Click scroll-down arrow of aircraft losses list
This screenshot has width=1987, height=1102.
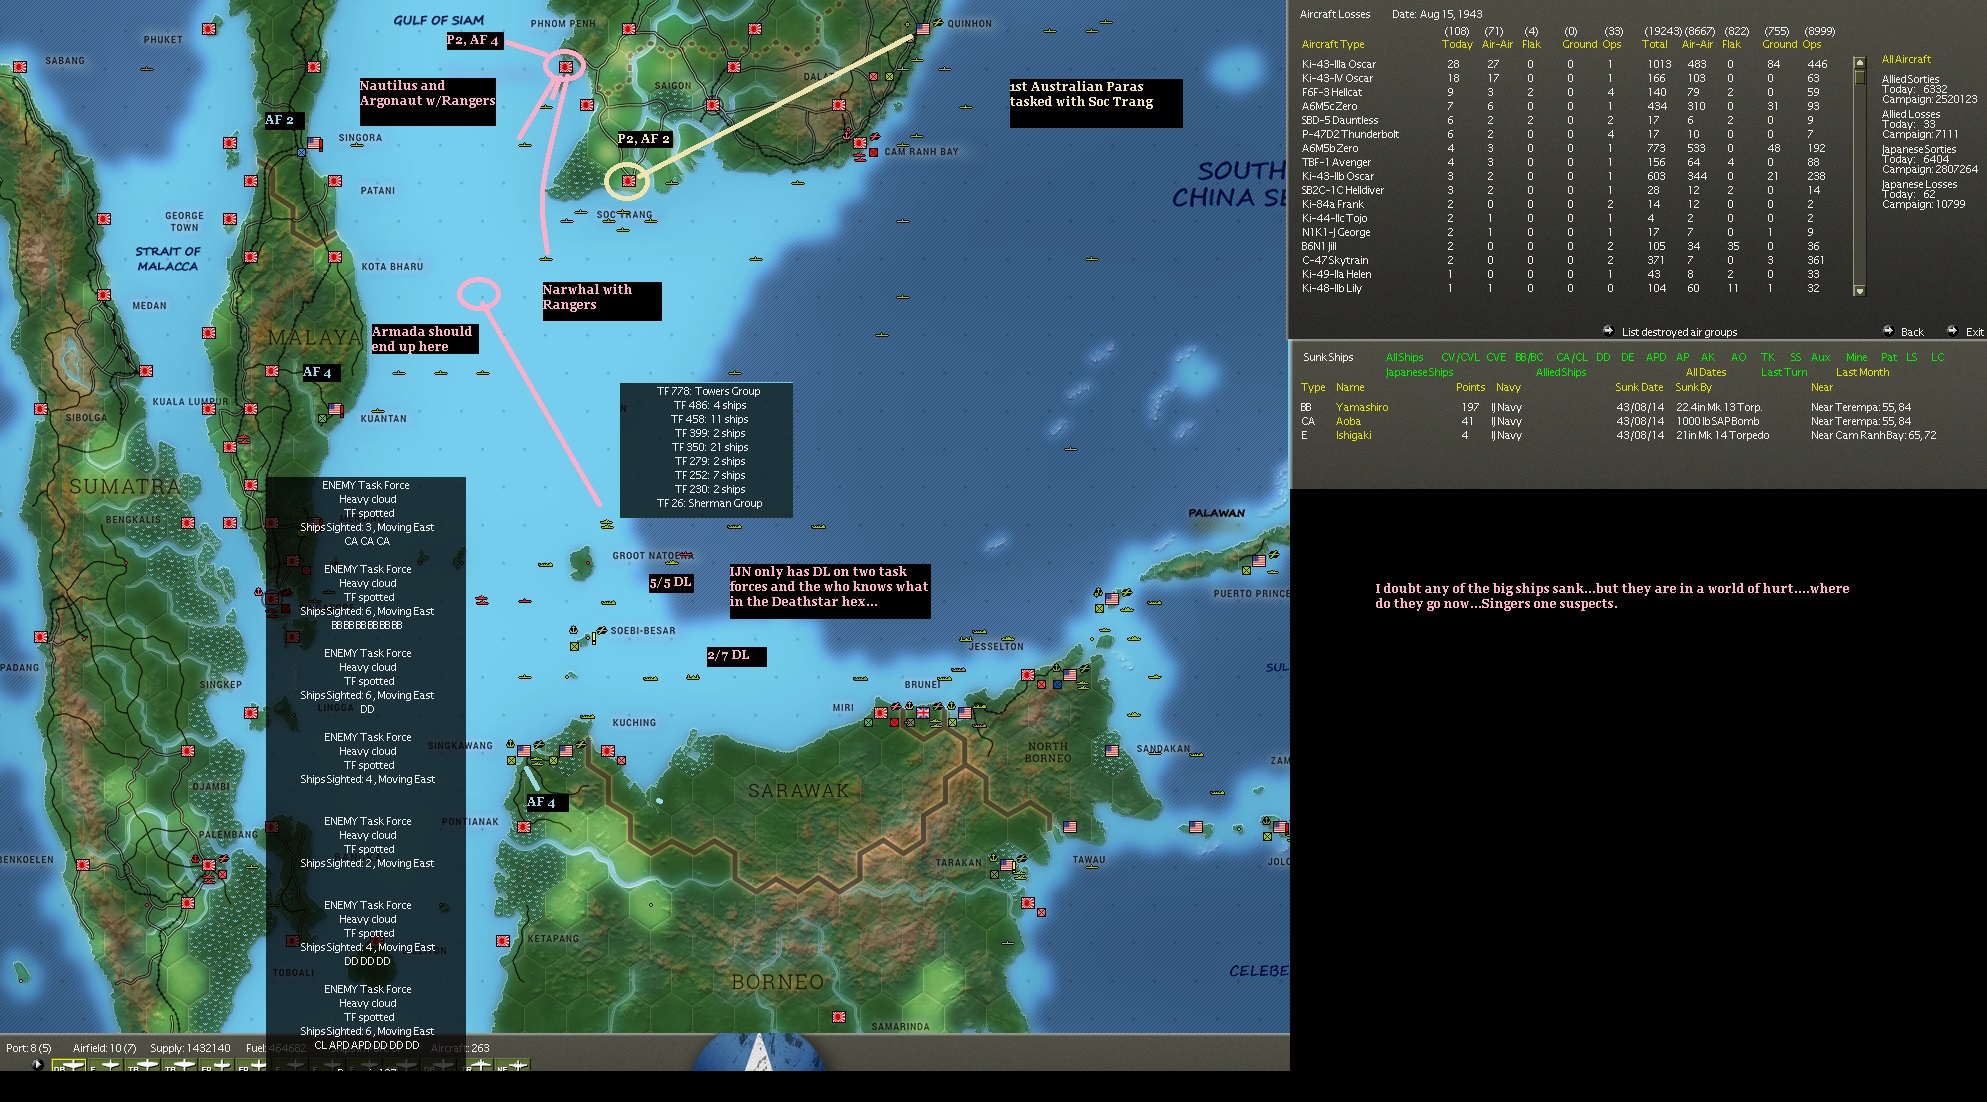coord(1860,291)
